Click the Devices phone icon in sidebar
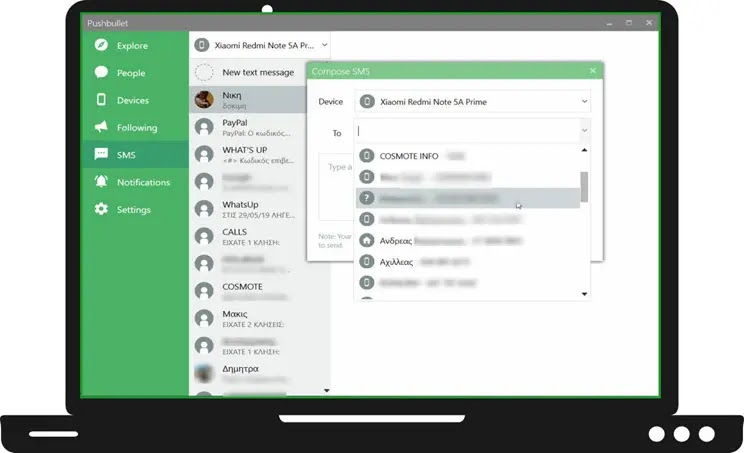 pos(101,99)
